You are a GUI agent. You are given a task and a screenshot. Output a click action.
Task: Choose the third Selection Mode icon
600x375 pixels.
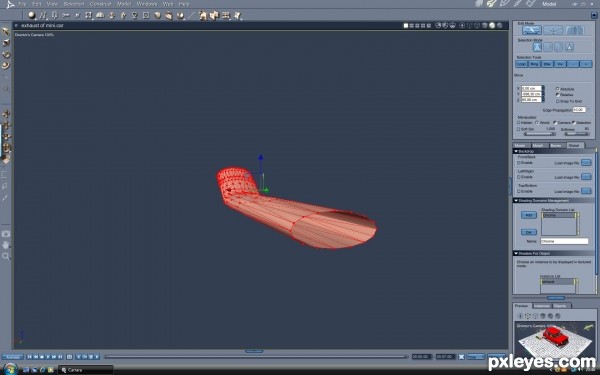click(559, 47)
